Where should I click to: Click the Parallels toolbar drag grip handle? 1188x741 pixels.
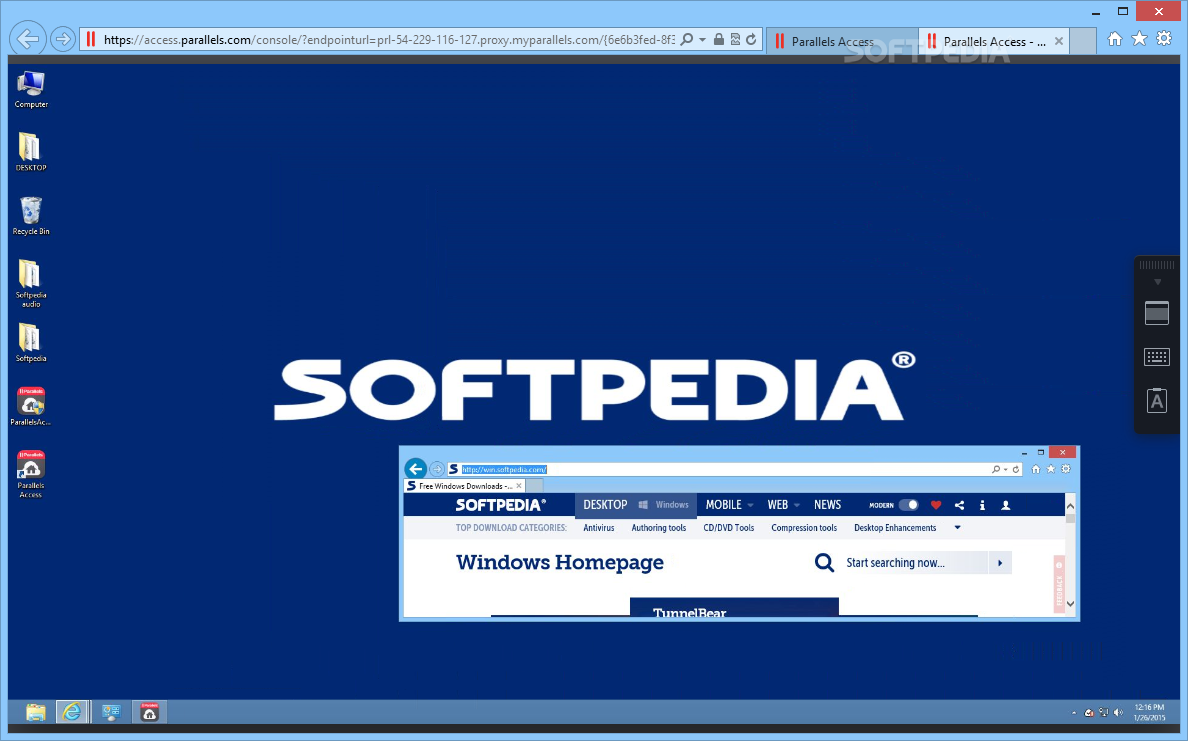[x=1157, y=265]
